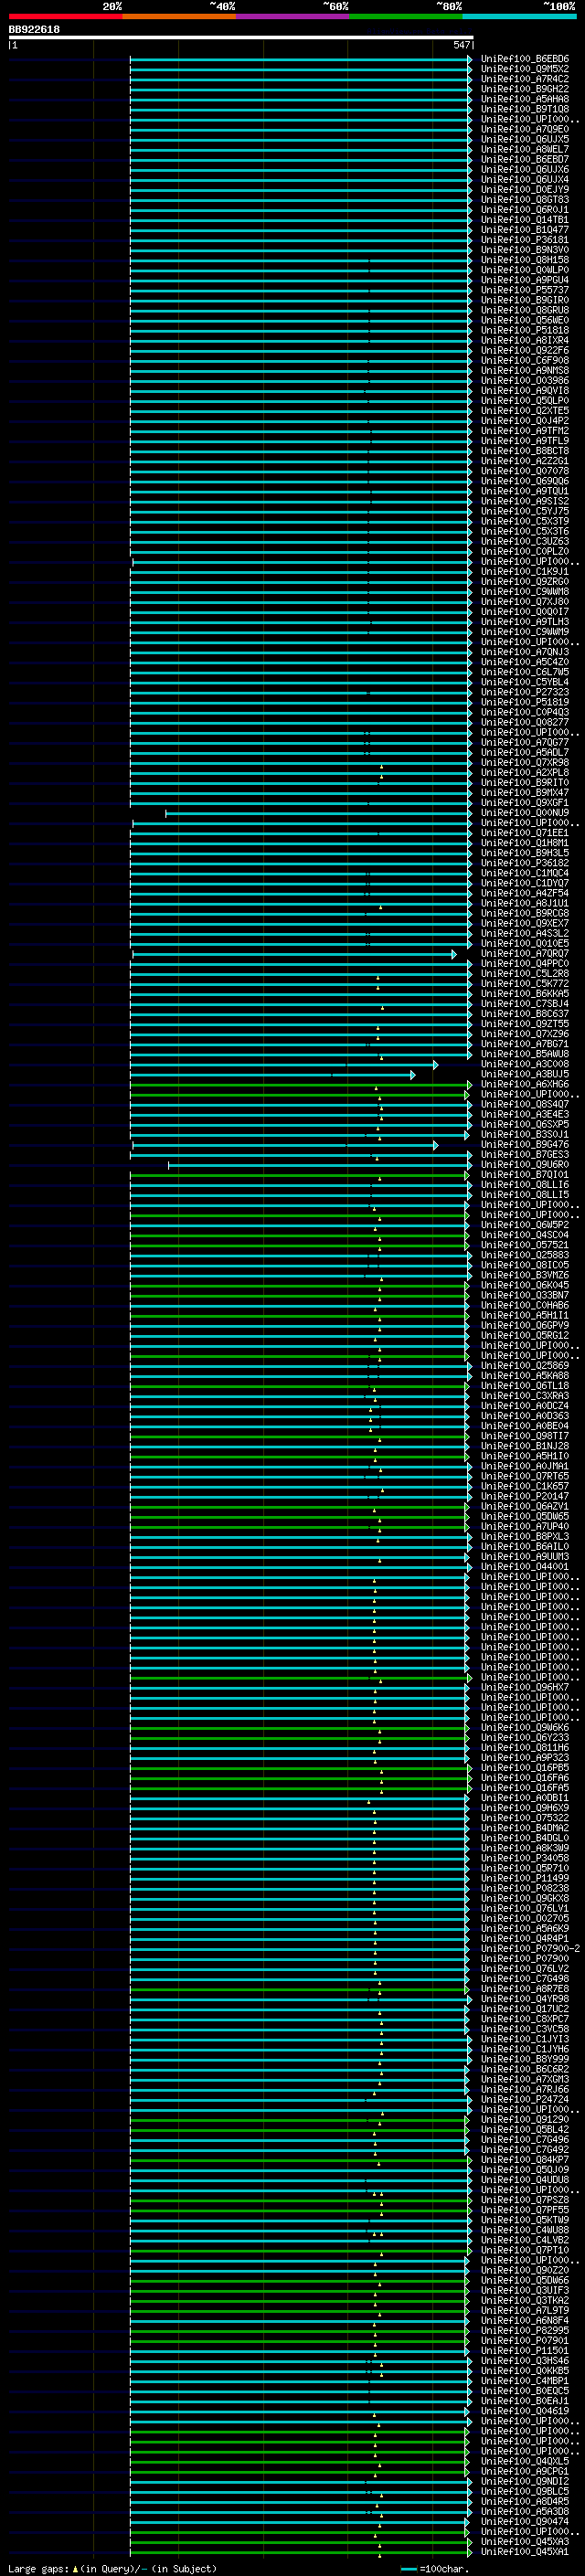This screenshot has height=2576, width=585.
Task: Select the UniRef100_Q45XA1 label
Action: click(524, 2551)
